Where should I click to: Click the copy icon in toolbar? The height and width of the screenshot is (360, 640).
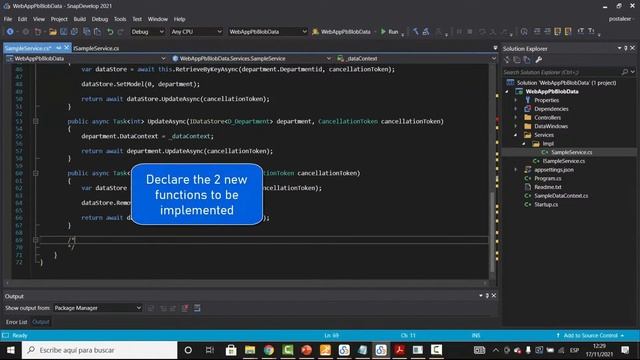[87, 32]
